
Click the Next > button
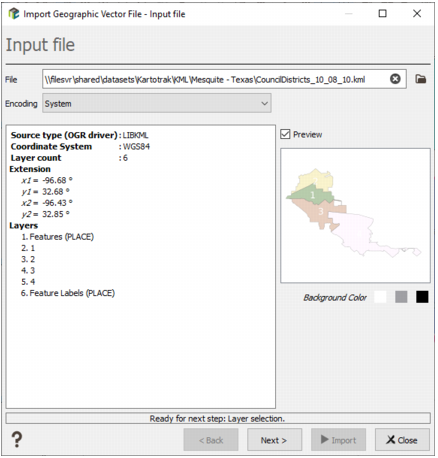[274, 440]
